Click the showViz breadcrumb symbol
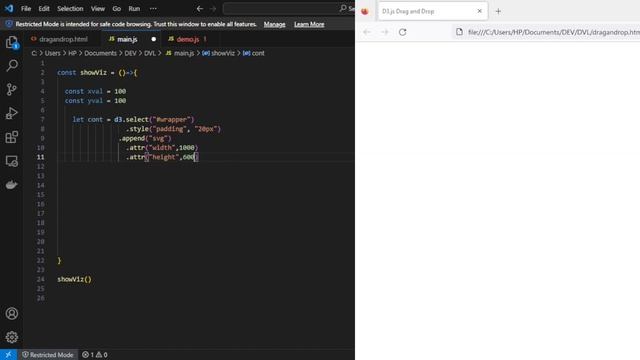Image resolution: width=640 pixels, height=360 pixels. (219, 53)
